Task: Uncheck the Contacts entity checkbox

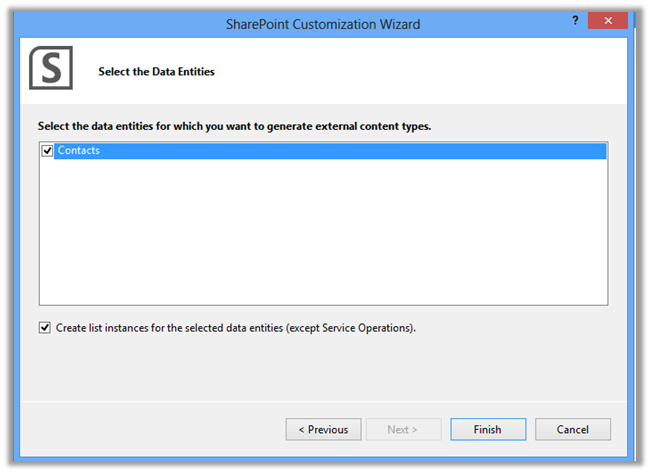Action: [x=46, y=151]
